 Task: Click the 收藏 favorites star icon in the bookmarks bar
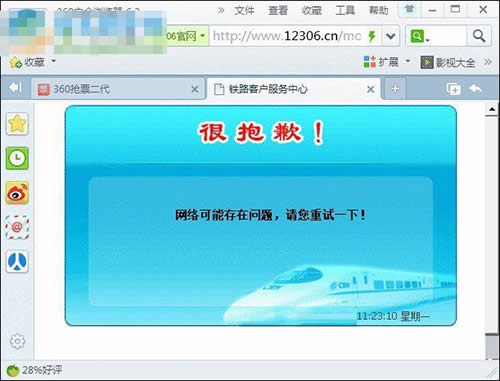coord(16,62)
